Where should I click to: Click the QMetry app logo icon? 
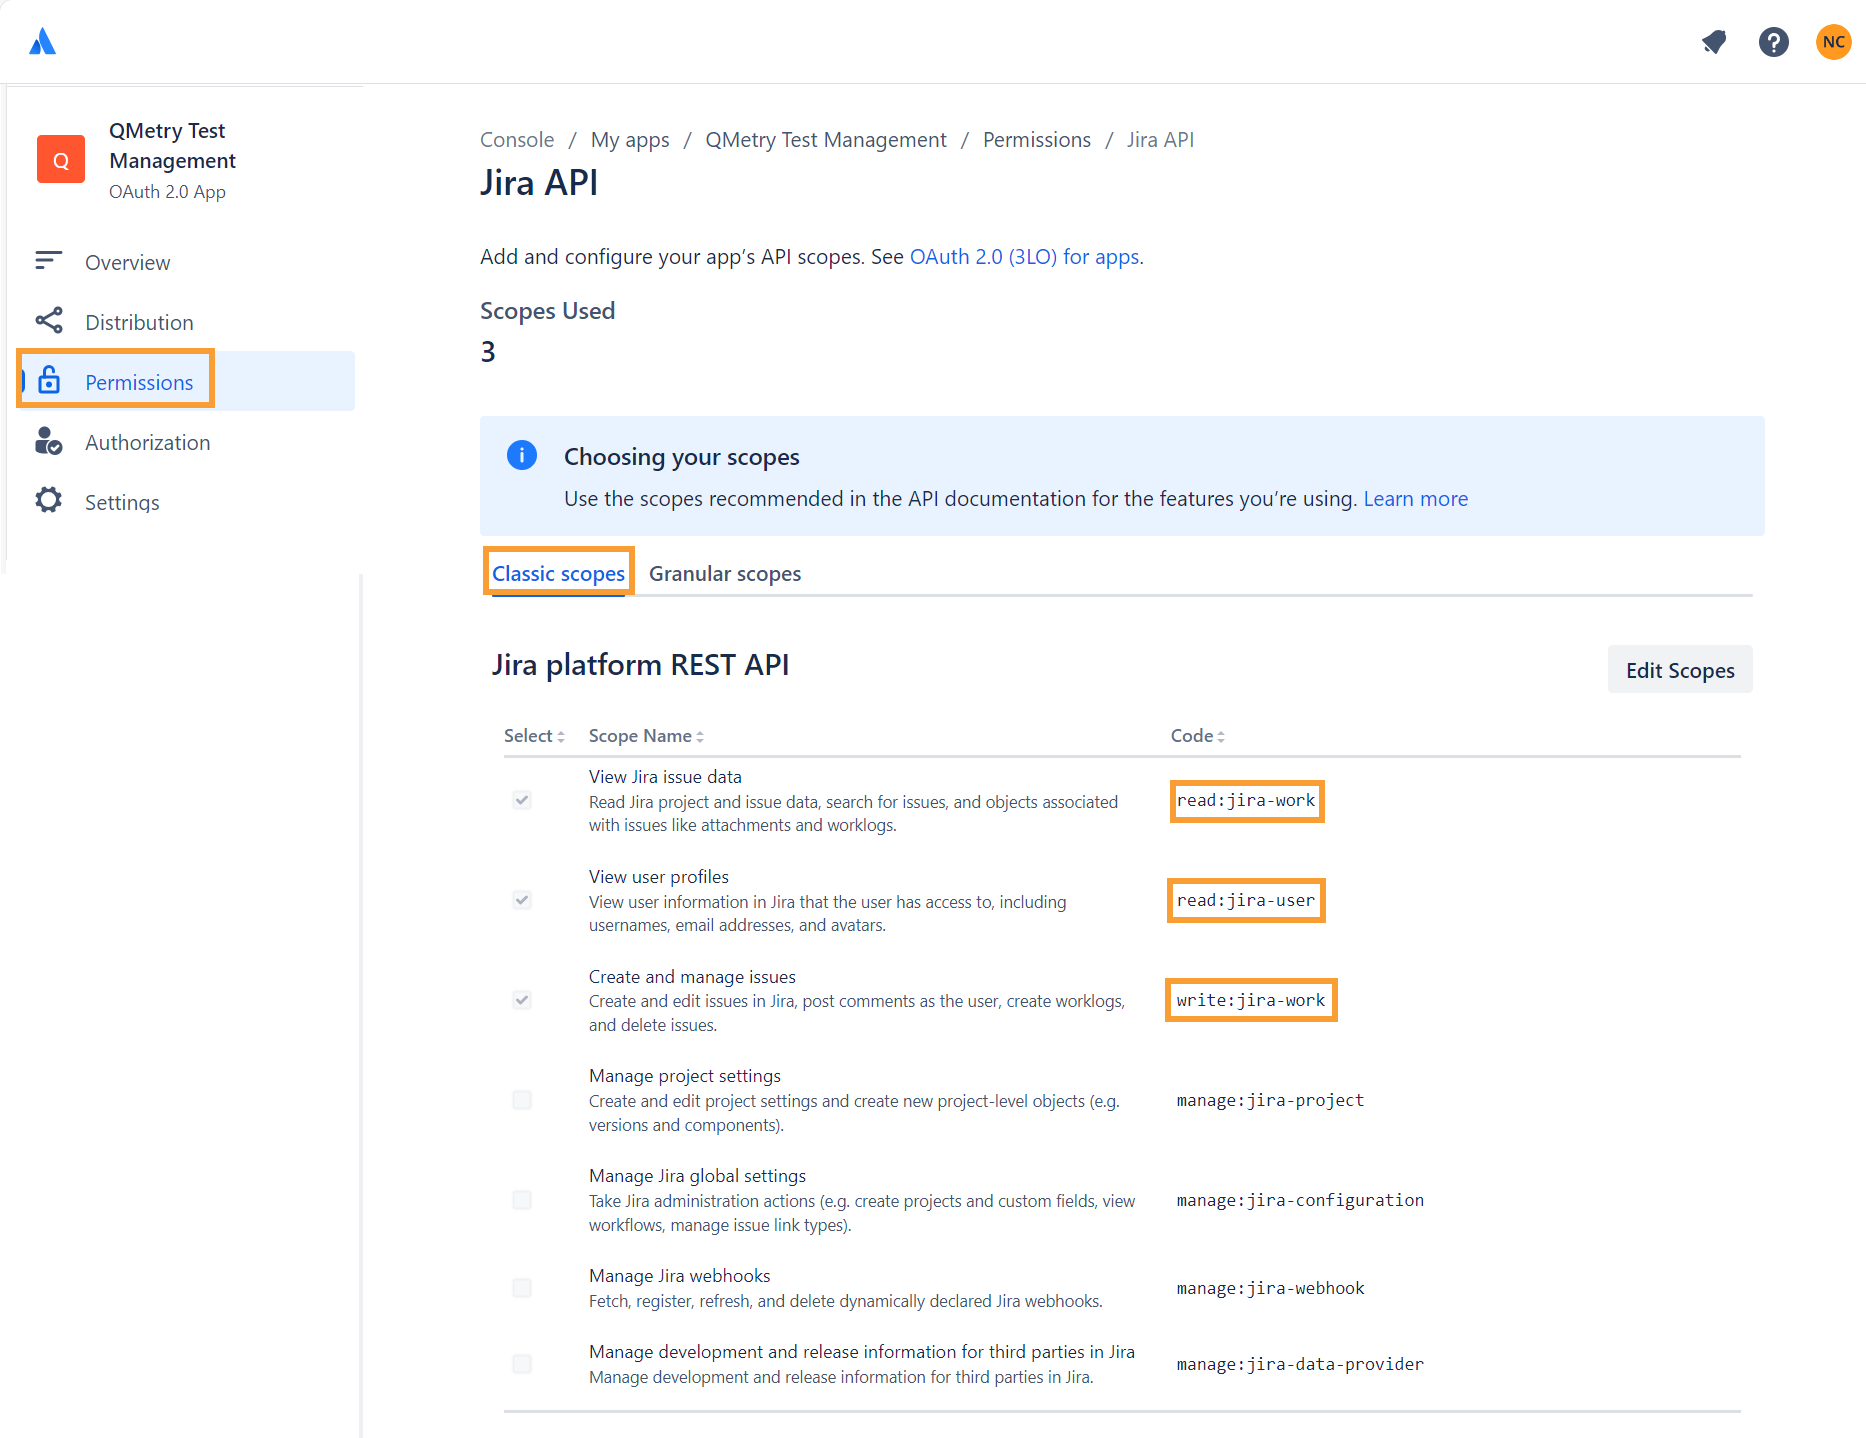coord(61,159)
